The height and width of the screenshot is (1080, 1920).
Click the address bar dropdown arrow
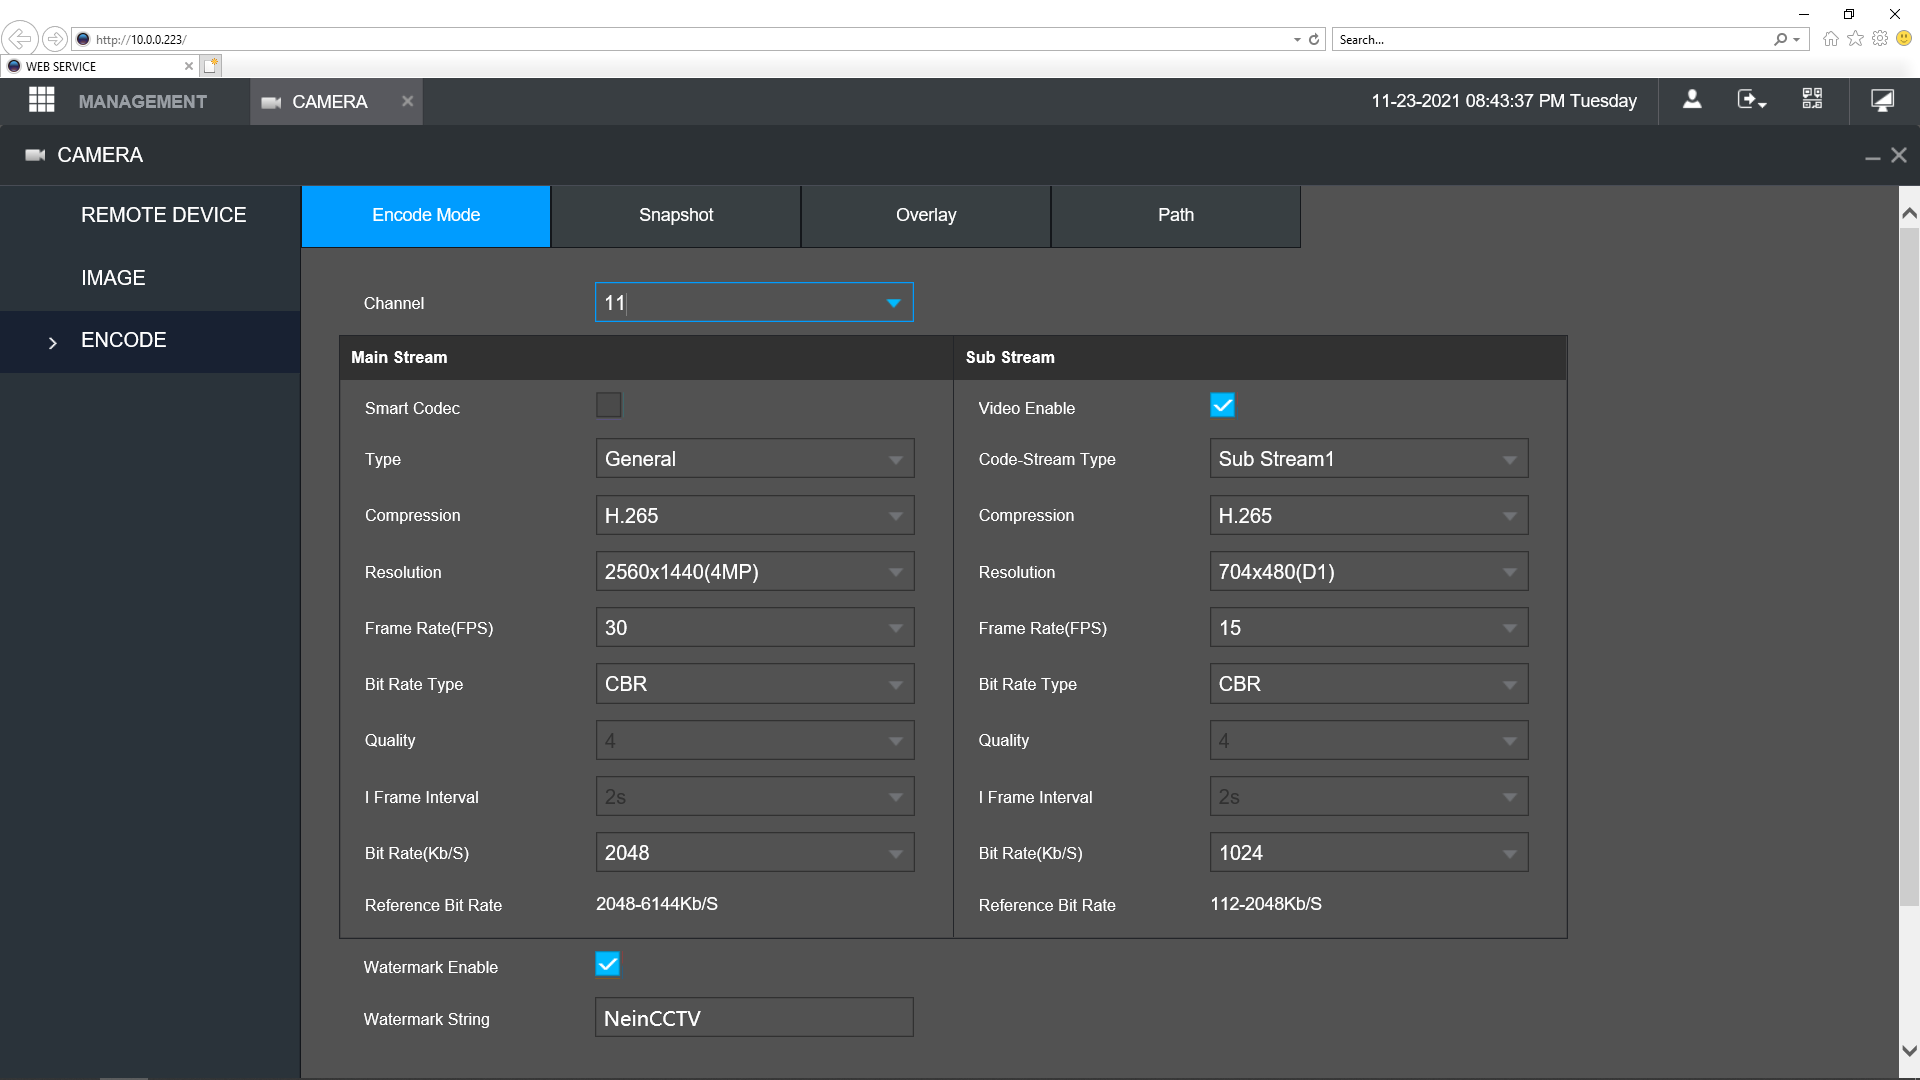[x=1297, y=40]
